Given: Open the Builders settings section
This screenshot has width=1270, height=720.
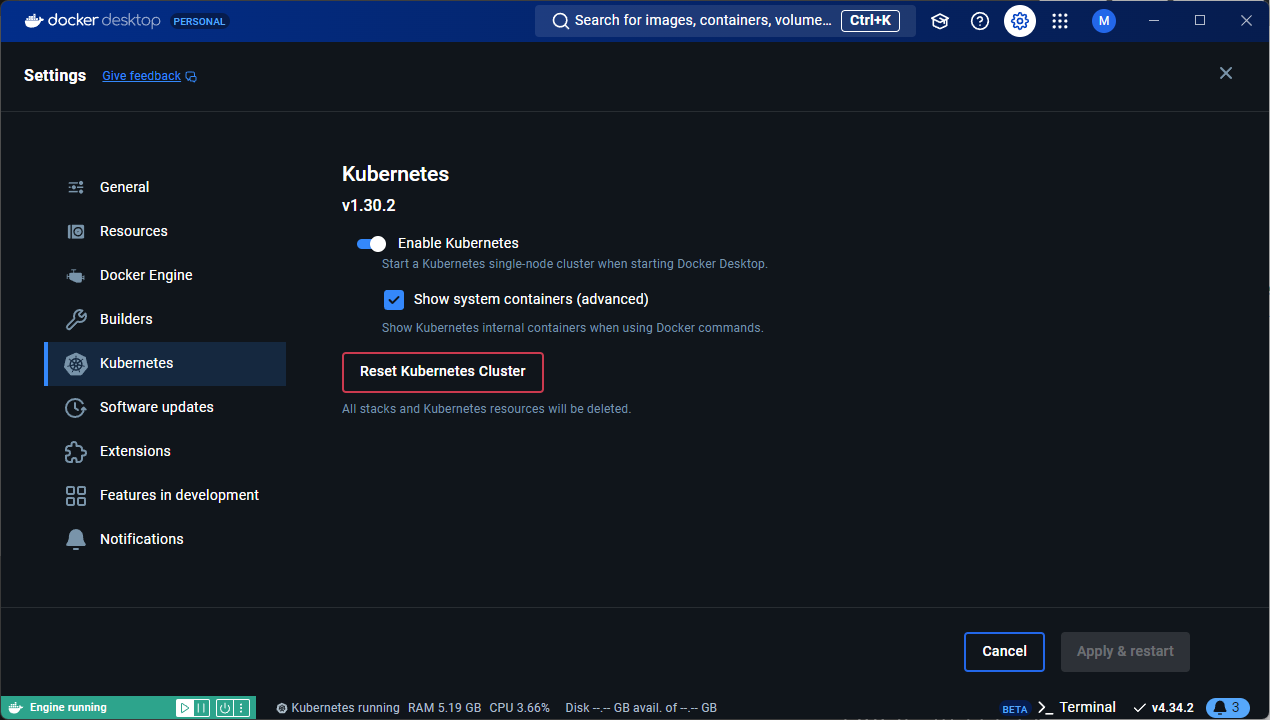Looking at the screenshot, I should [x=165, y=319].
